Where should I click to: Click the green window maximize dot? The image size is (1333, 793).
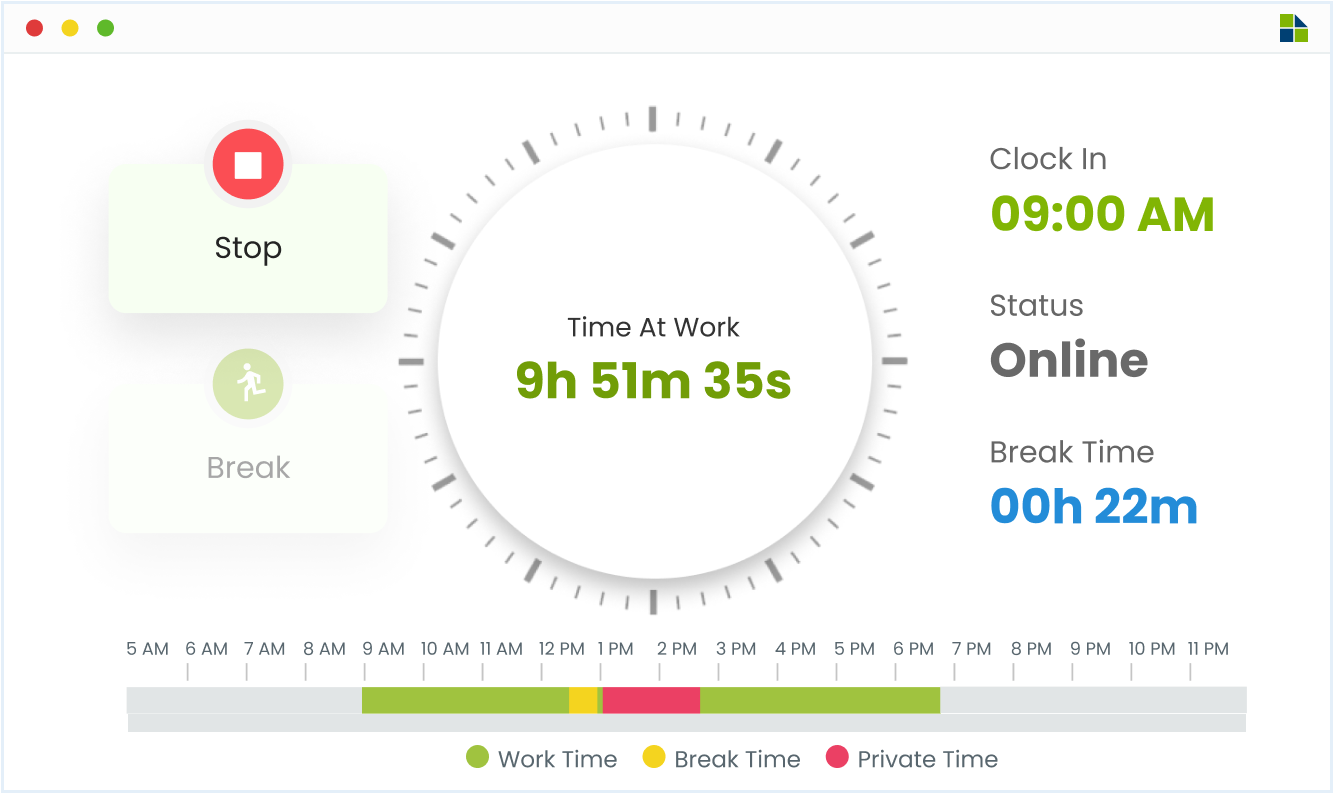click(105, 28)
